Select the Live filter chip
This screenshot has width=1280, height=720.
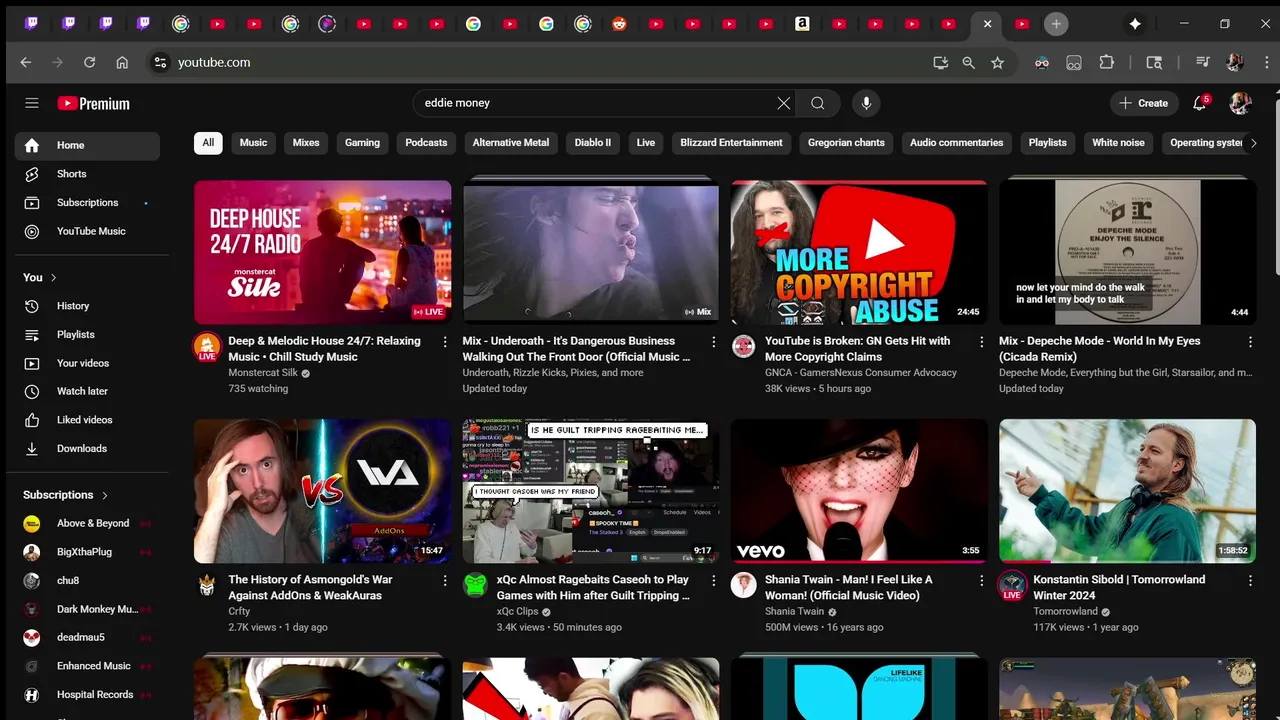point(646,143)
